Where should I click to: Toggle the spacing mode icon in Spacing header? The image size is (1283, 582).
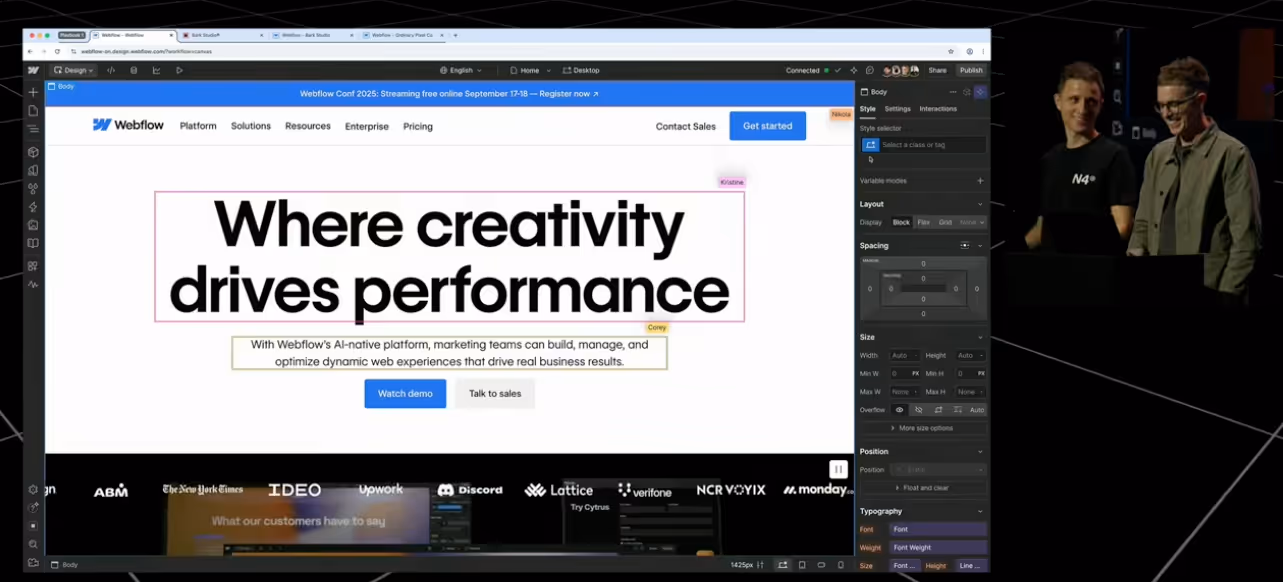[964, 245]
